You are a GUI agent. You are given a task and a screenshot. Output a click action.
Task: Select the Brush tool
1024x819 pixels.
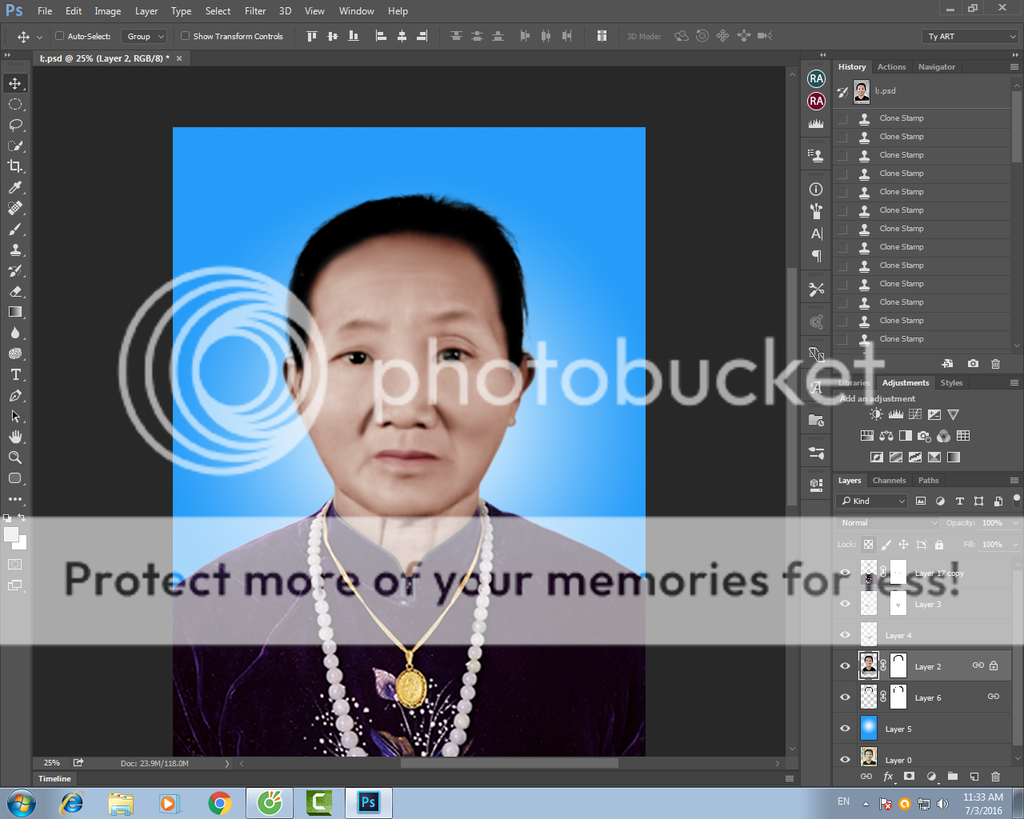[x=15, y=229]
